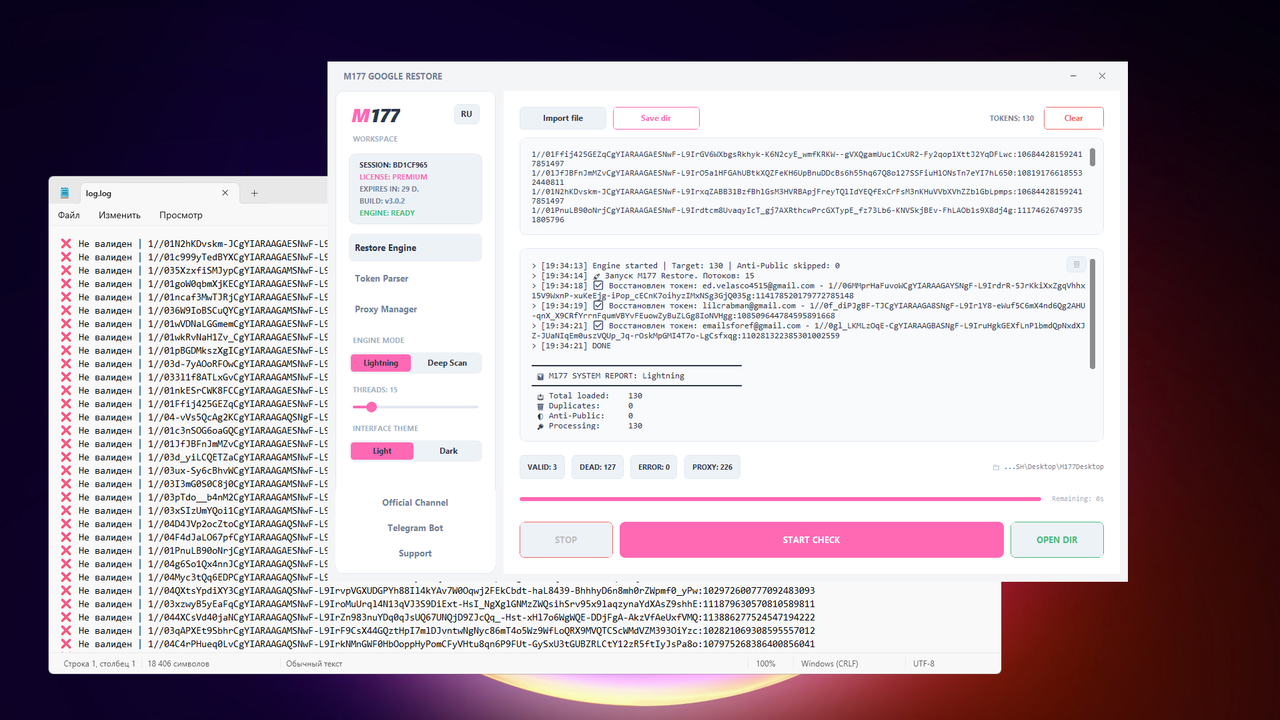The height and width of the screenshot is (720, 1280).
Task: Click inside the imported tokens text area
Action: [811, 187]
